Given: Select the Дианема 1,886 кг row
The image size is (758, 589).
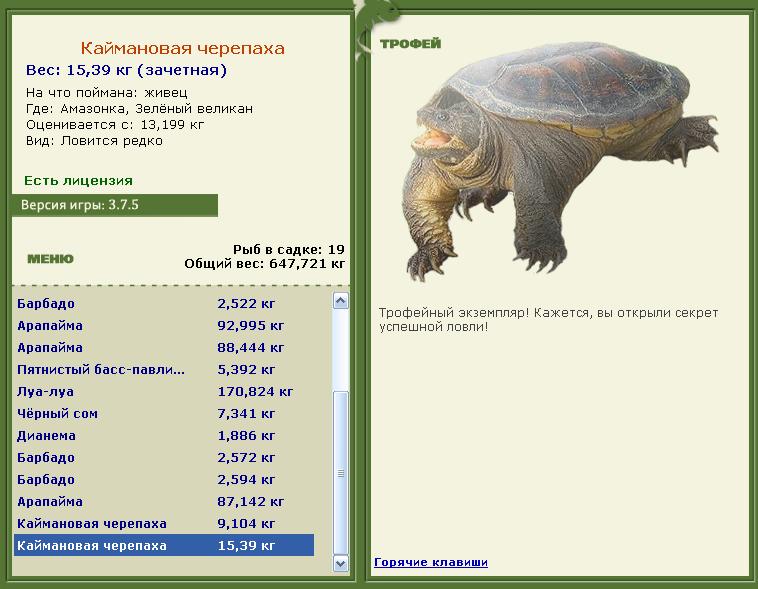Looking at the screenshot, I should (164, 436).
